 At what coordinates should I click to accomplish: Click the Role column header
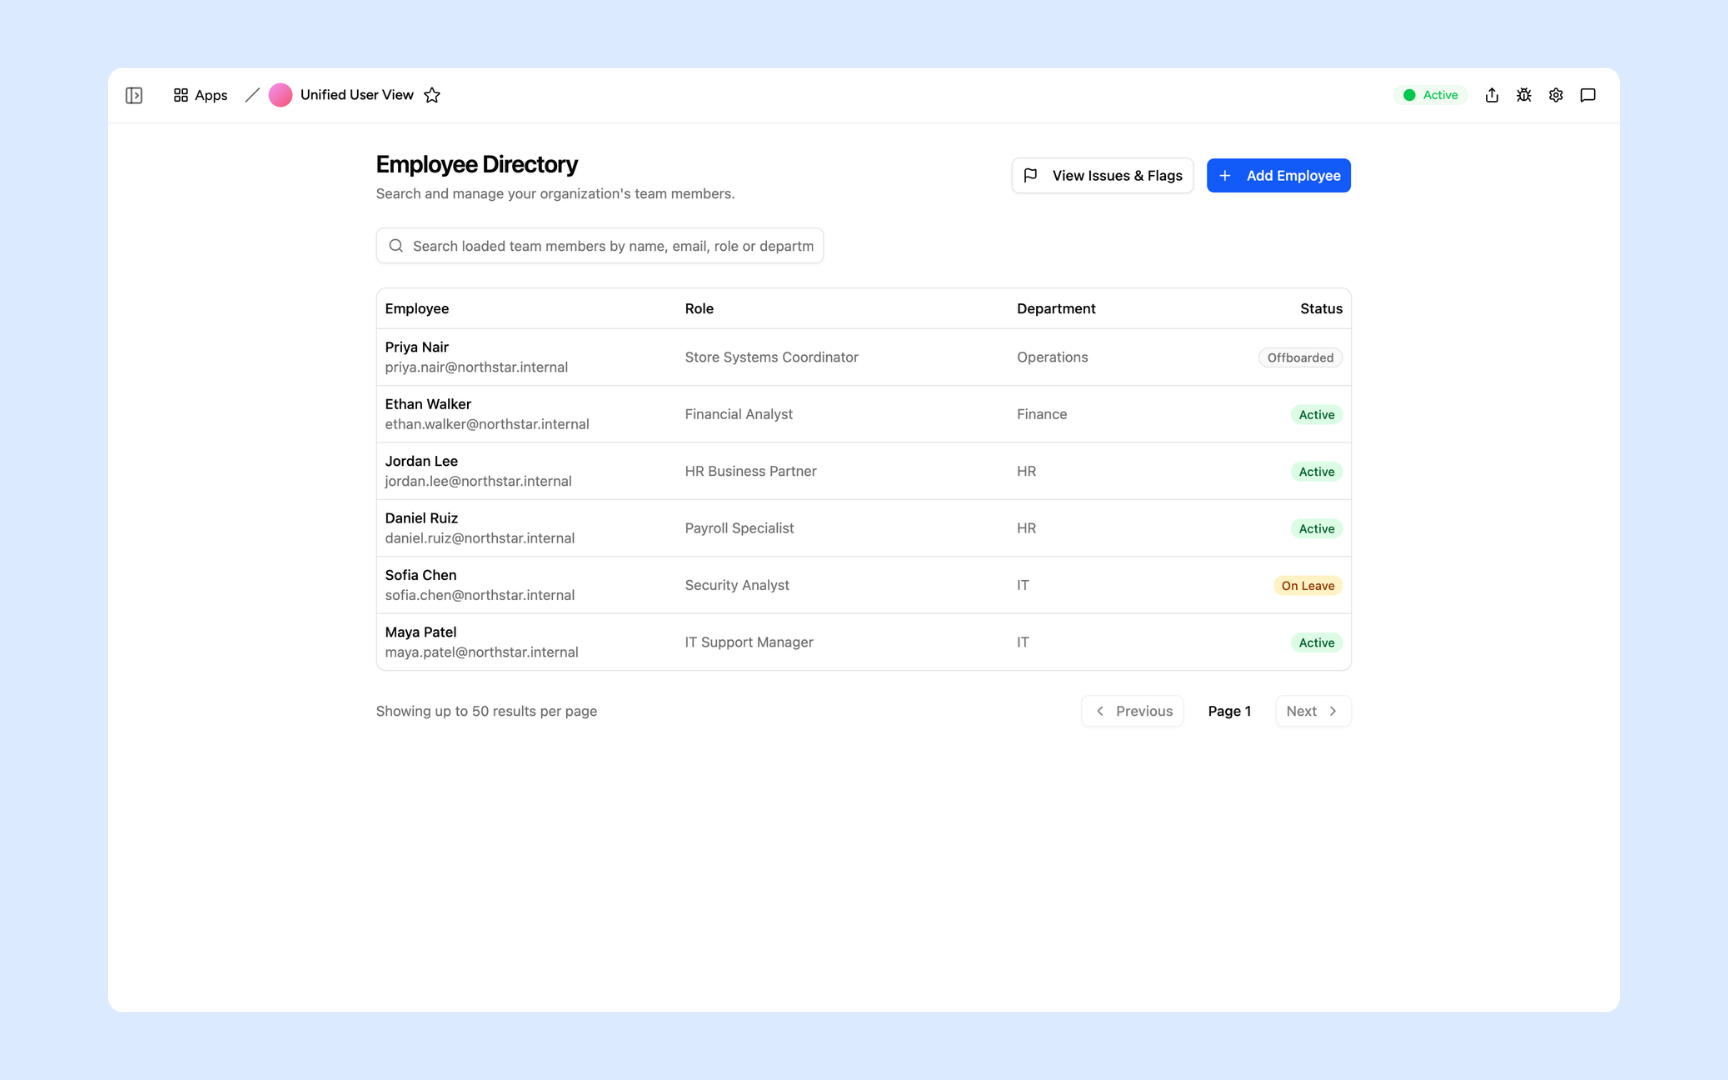click(x=699, y=309)
